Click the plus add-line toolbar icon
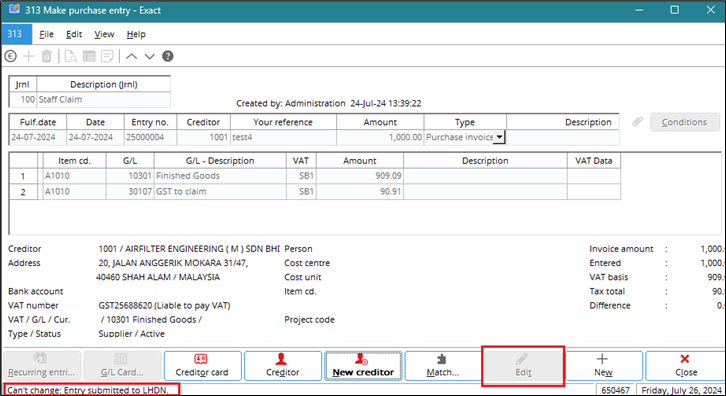This screenshot has height=396, width=726. [x=29, y=56]
